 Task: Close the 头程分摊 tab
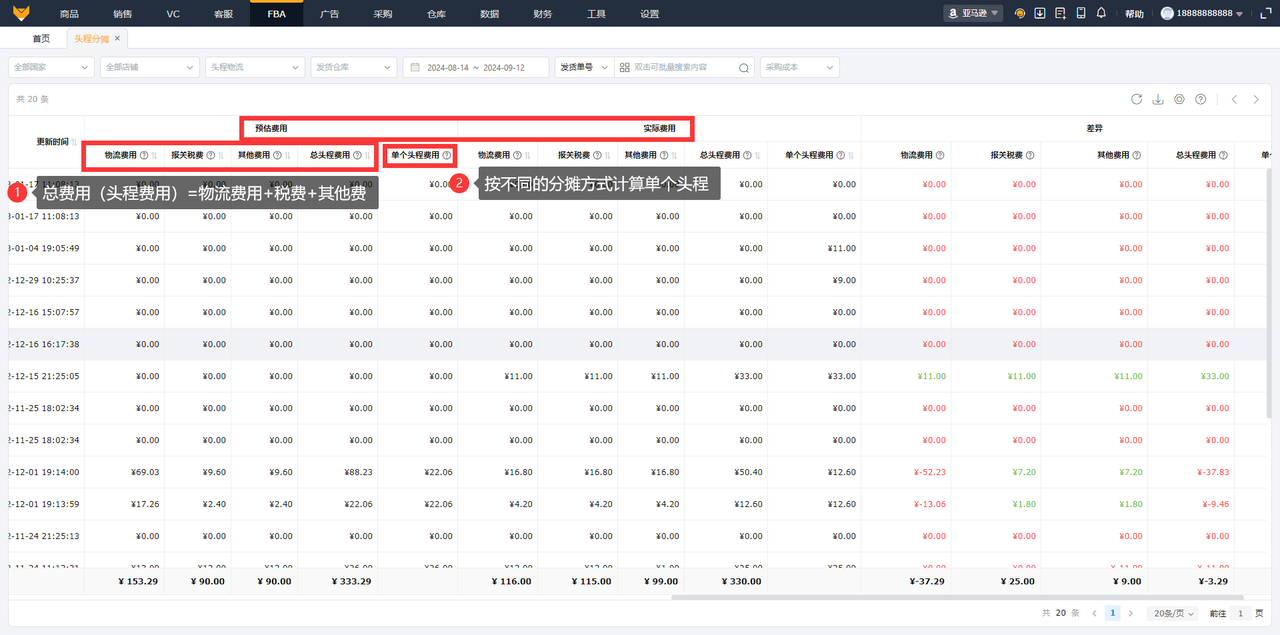117,38
